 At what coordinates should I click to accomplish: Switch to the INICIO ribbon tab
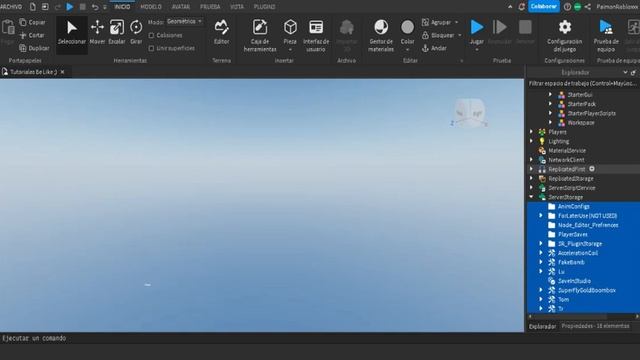(122, 7)
